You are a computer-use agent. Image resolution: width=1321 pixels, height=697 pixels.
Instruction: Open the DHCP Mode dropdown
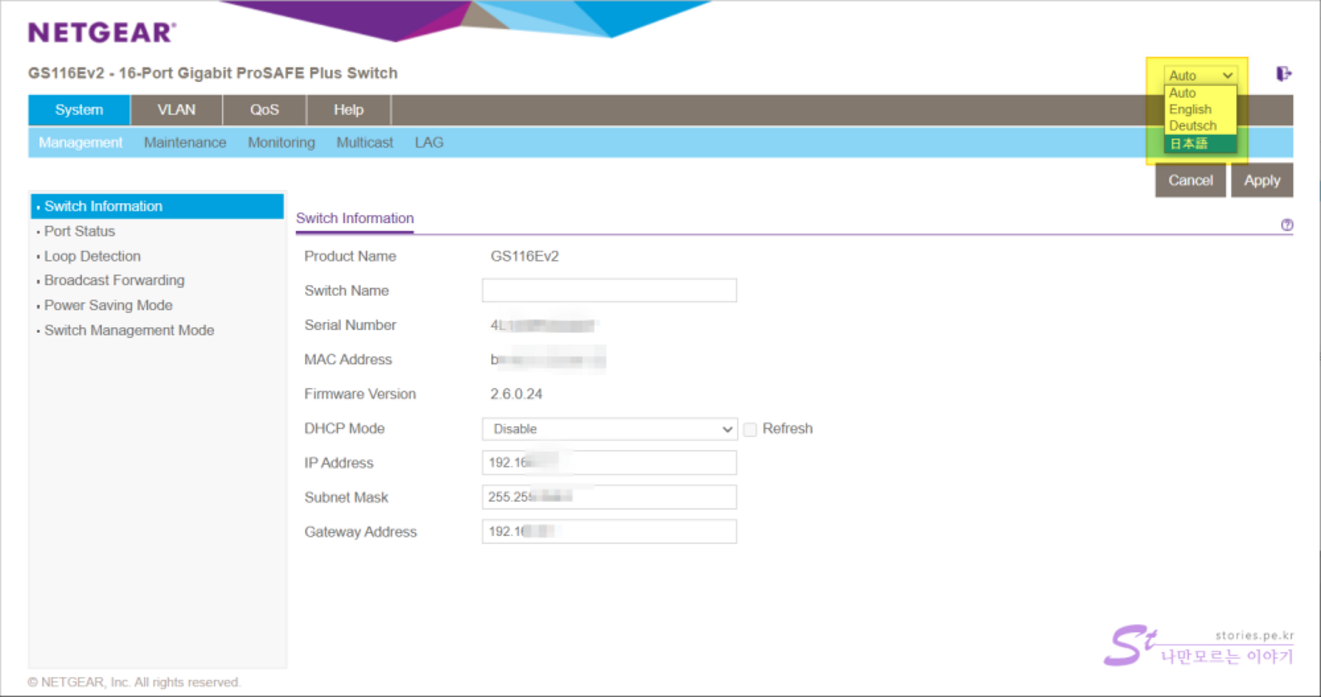pyautogui.click(x=609, y=429)
